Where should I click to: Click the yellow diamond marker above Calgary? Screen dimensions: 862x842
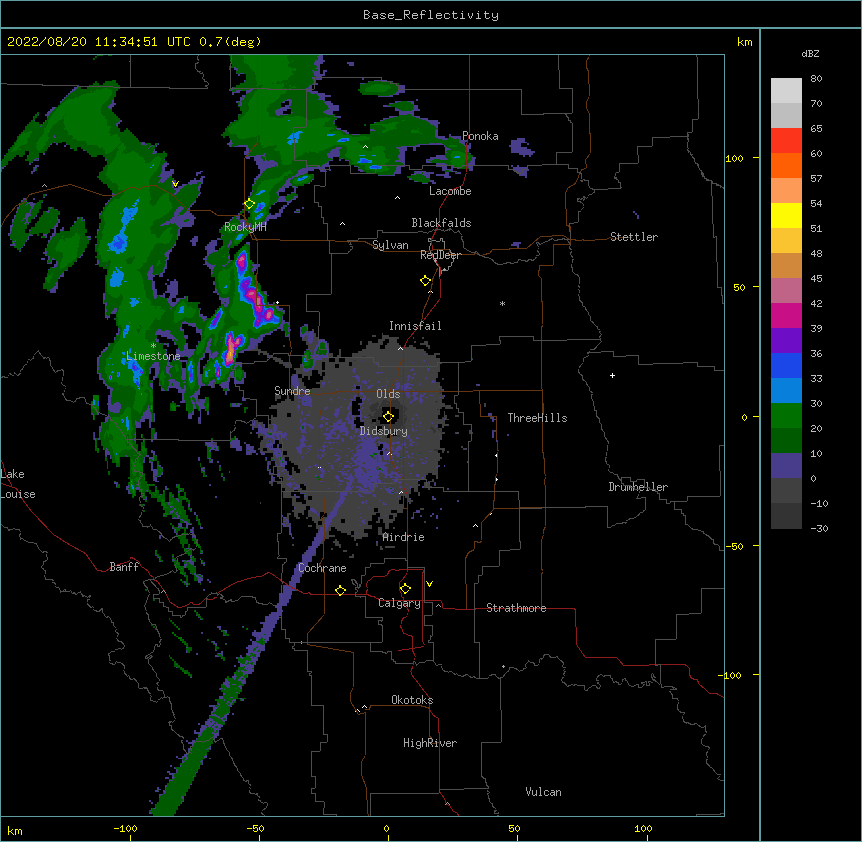click(405, 589)
